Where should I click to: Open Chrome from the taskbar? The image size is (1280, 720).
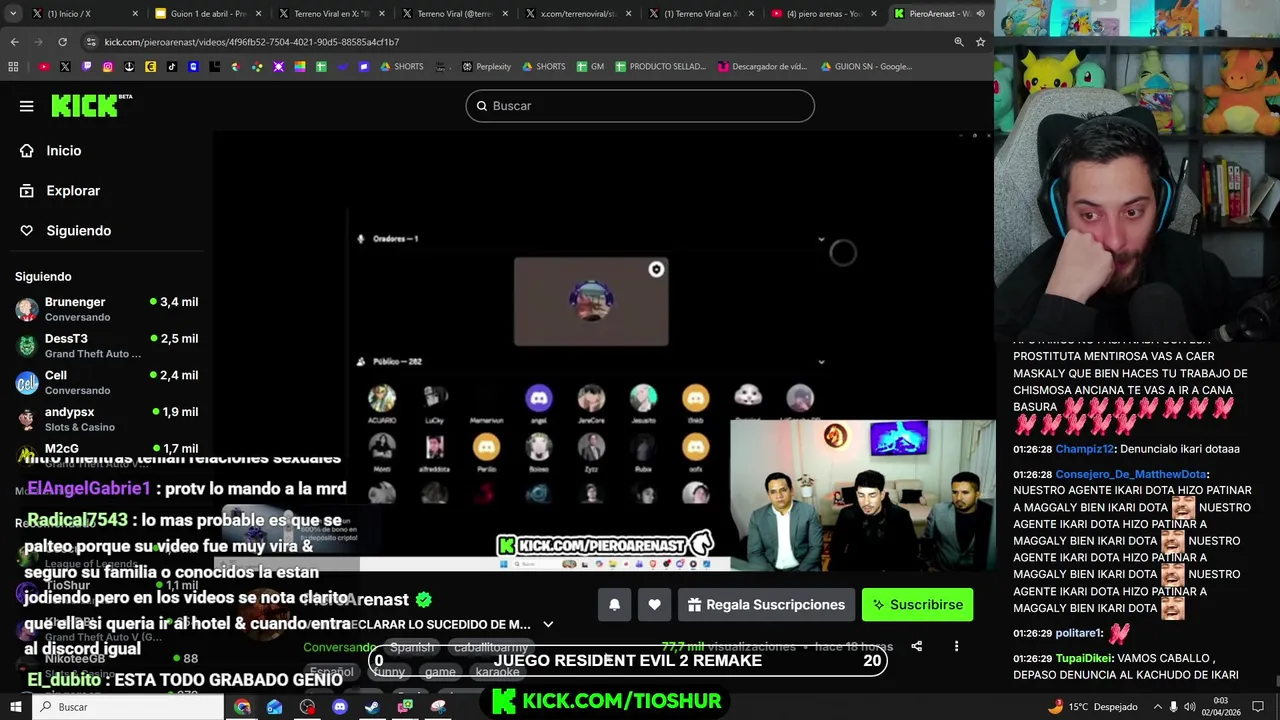(x=242, y=707)
